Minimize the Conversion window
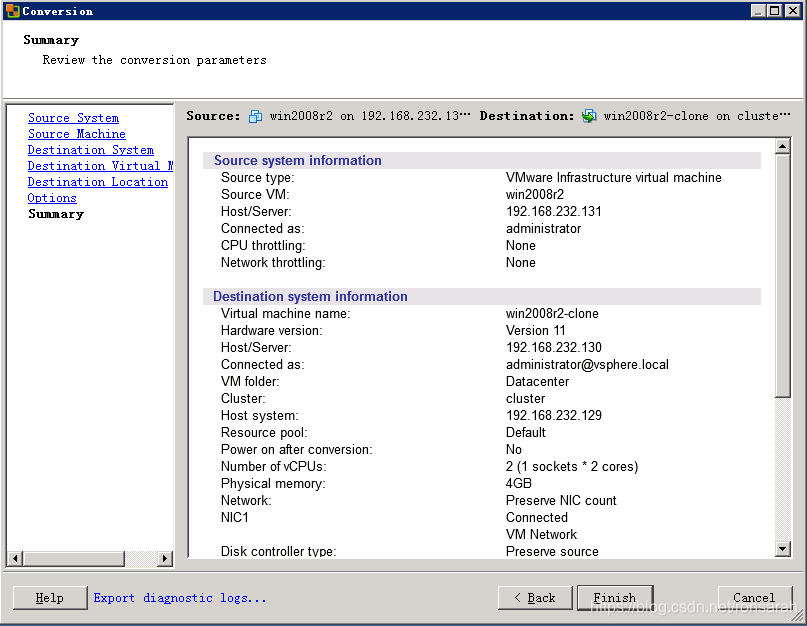Viewport: 807px width, 626px height. click(758, 11)
